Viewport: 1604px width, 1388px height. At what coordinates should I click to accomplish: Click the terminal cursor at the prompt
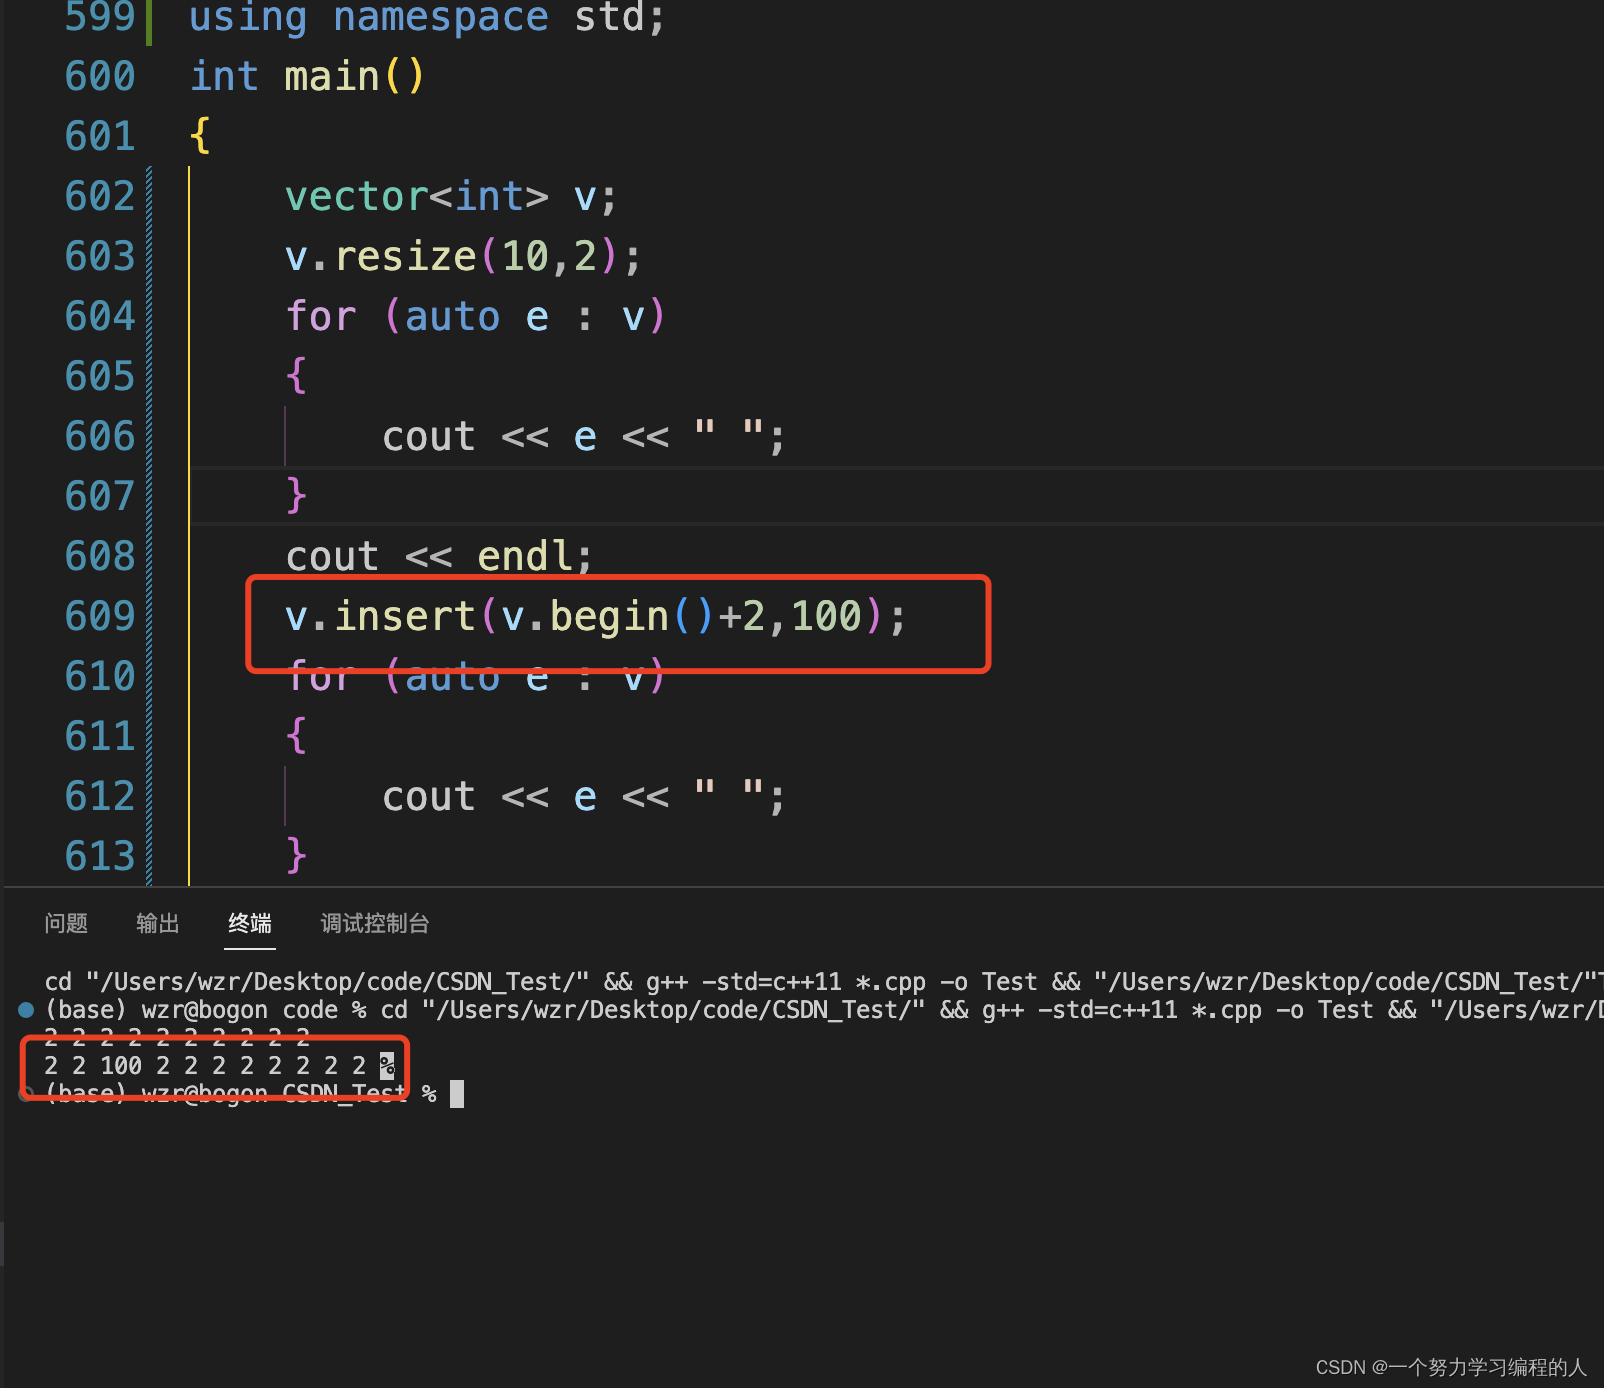tap(457, 1094)
